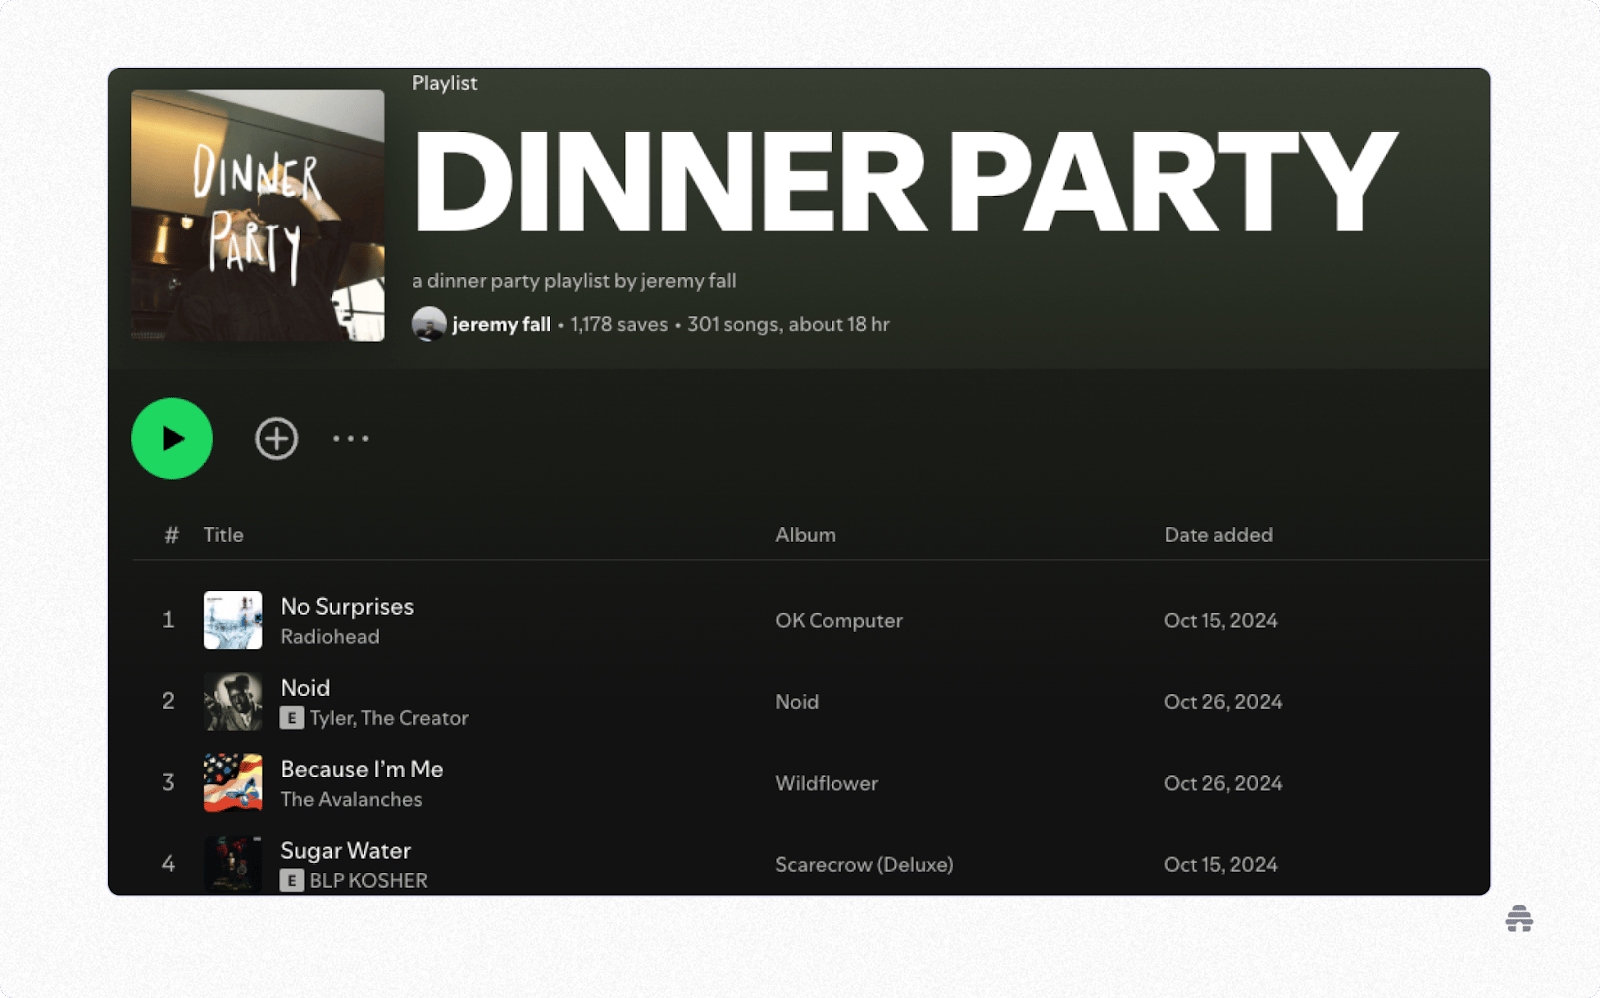Screen dimensions: 1600x998
Task: Click jeremy fall's profile avatar
Action: pyautogui.click(x=429, y=324)
